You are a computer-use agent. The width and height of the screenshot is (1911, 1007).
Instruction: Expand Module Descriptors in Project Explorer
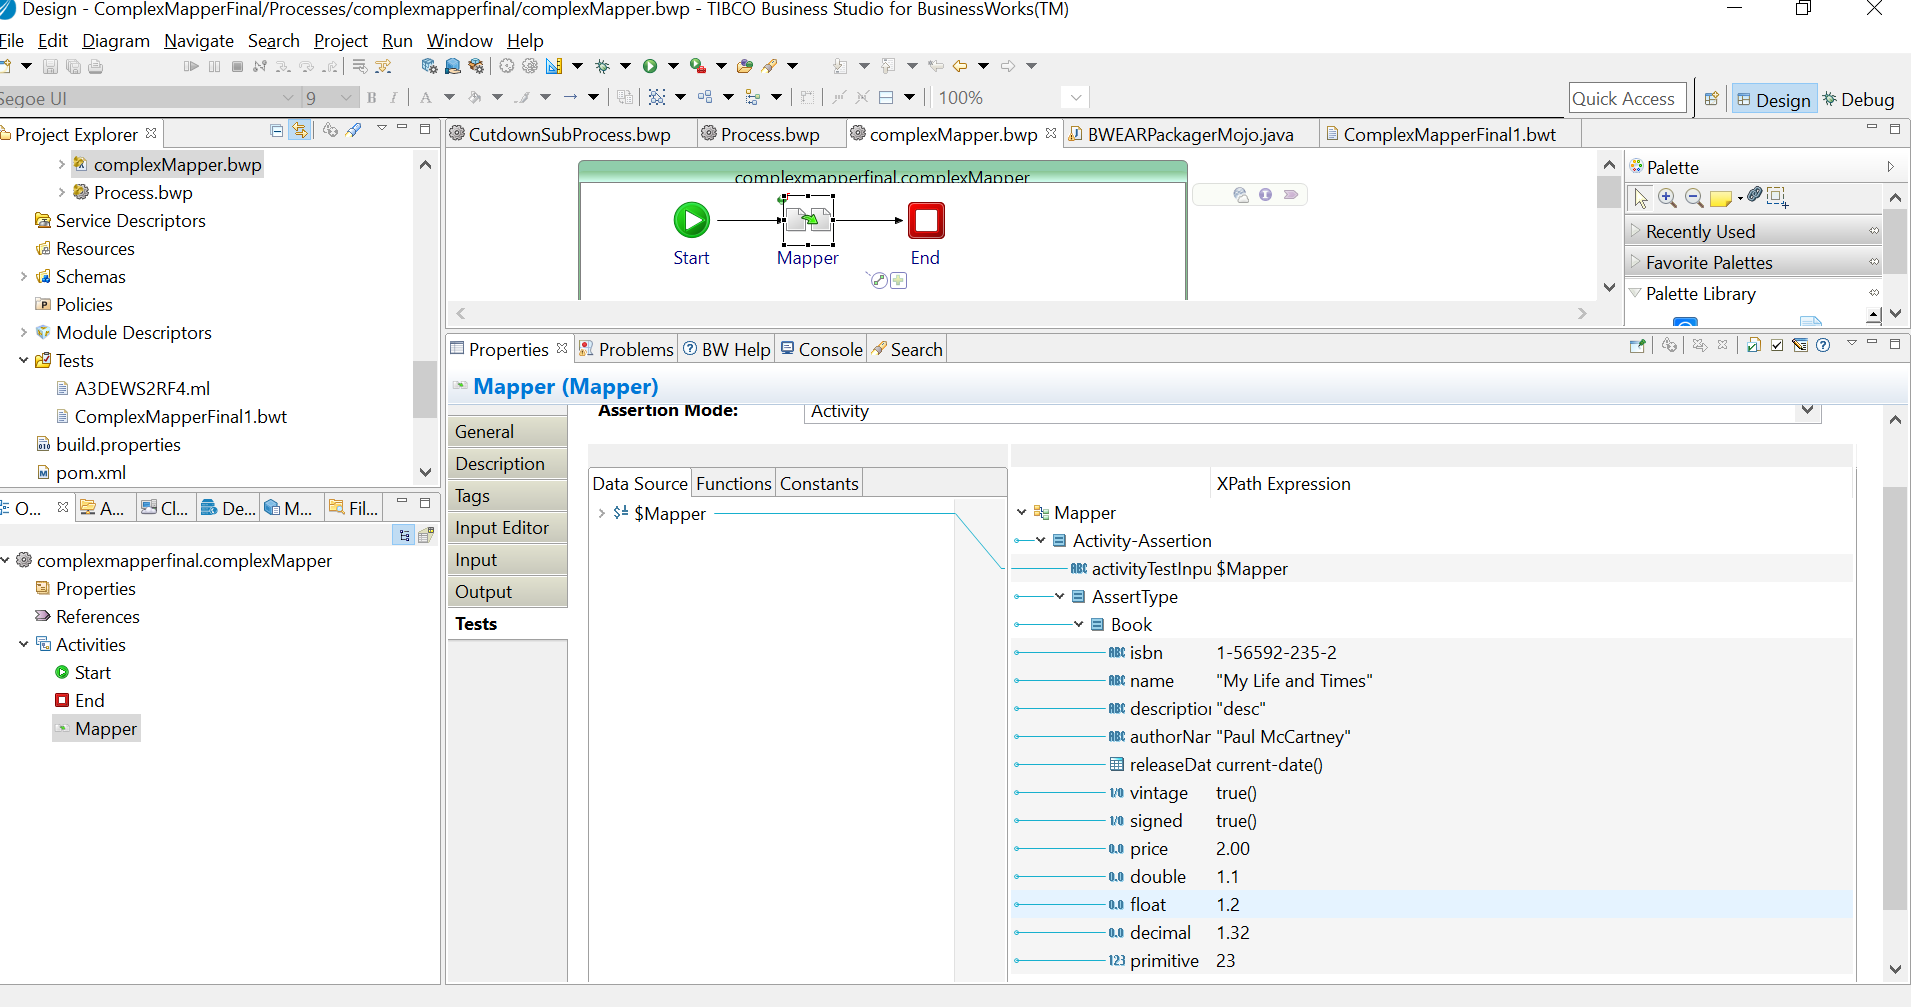[23, 333]
